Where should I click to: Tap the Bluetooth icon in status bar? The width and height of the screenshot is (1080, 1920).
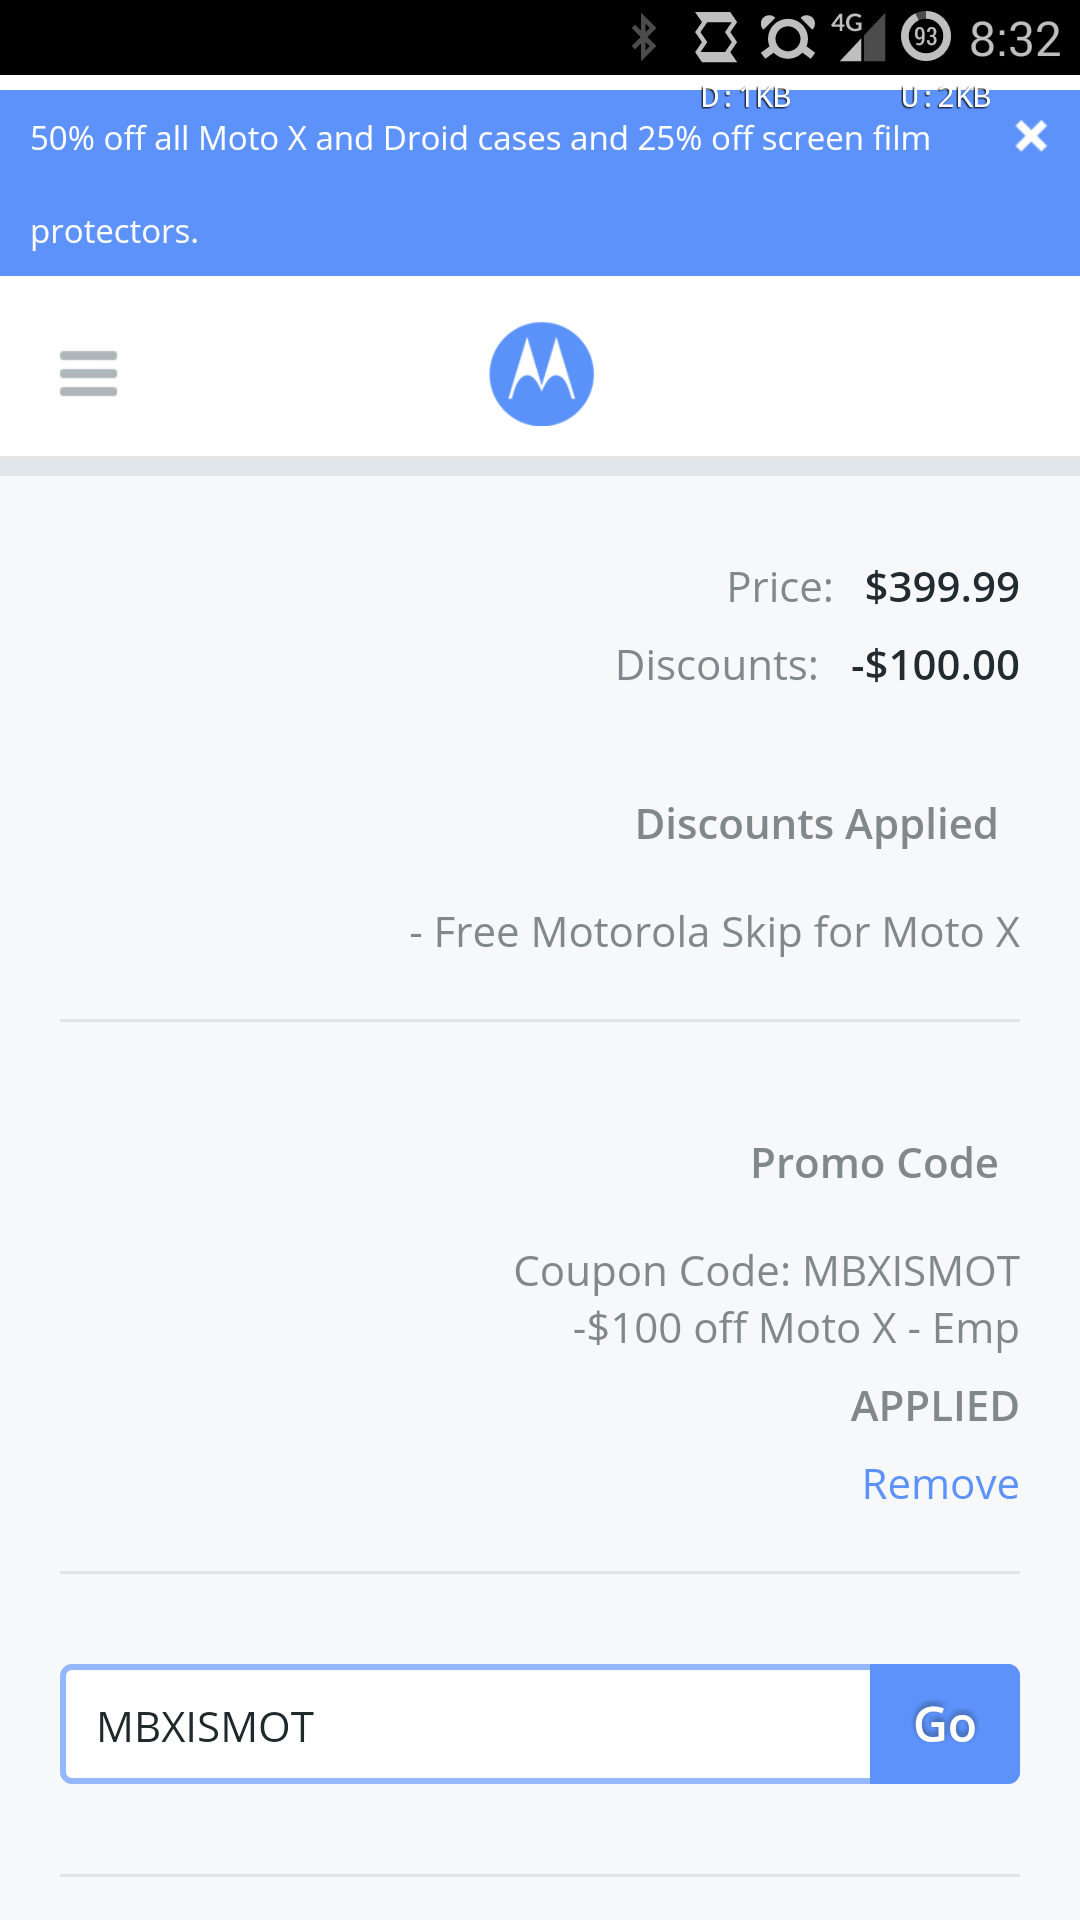click(646, 36)
